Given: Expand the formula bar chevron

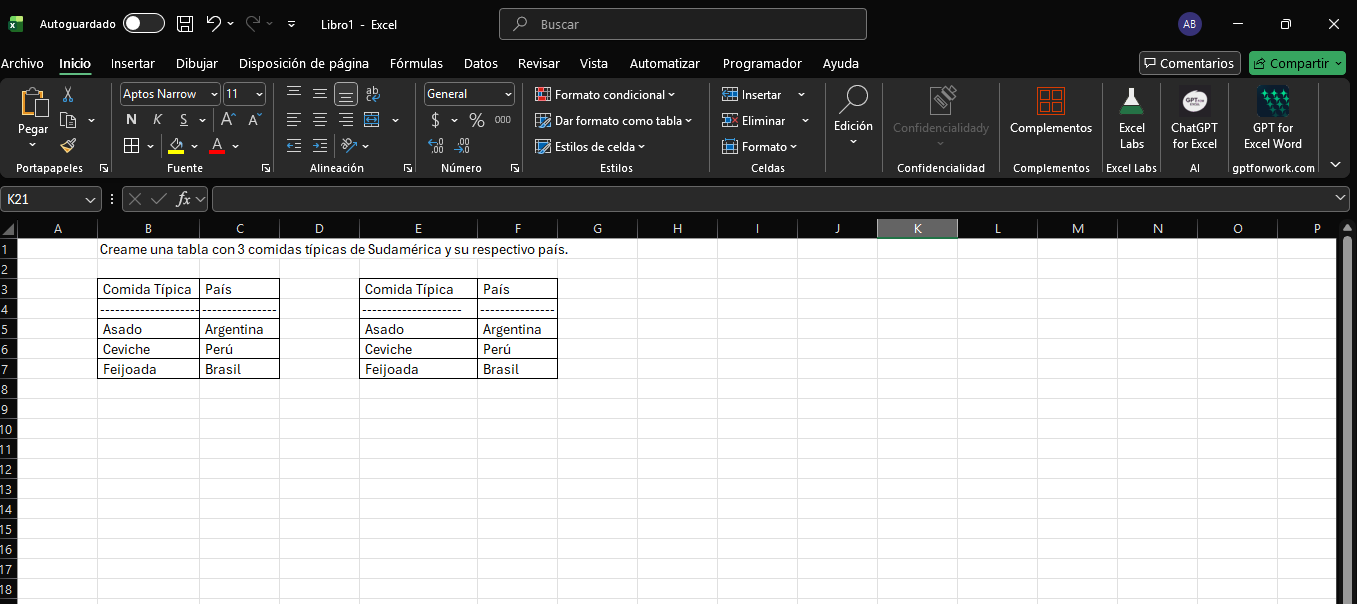Looking at the screenshot, I should pyautogui.click(x=1342, y=198).
